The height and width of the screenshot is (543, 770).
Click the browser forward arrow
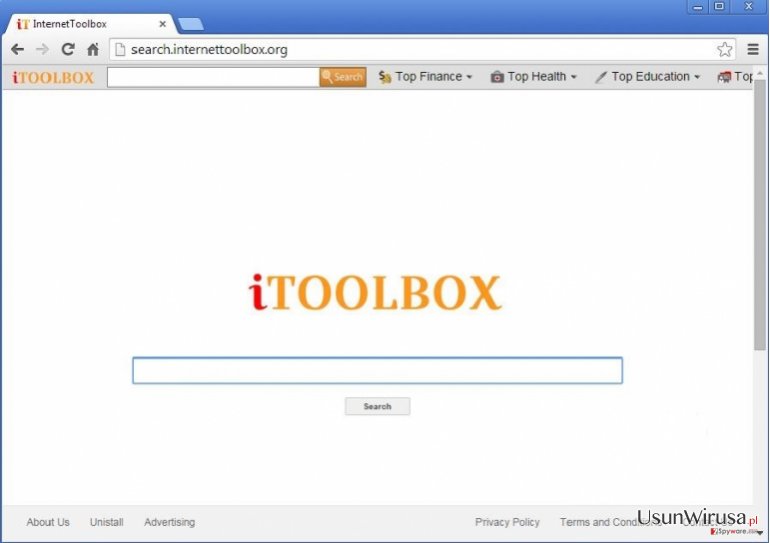[42, 49]
